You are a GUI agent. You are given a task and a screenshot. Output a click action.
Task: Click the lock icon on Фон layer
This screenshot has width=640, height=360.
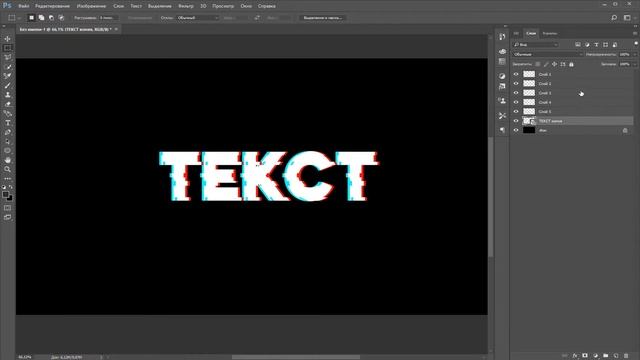(625, 131)
